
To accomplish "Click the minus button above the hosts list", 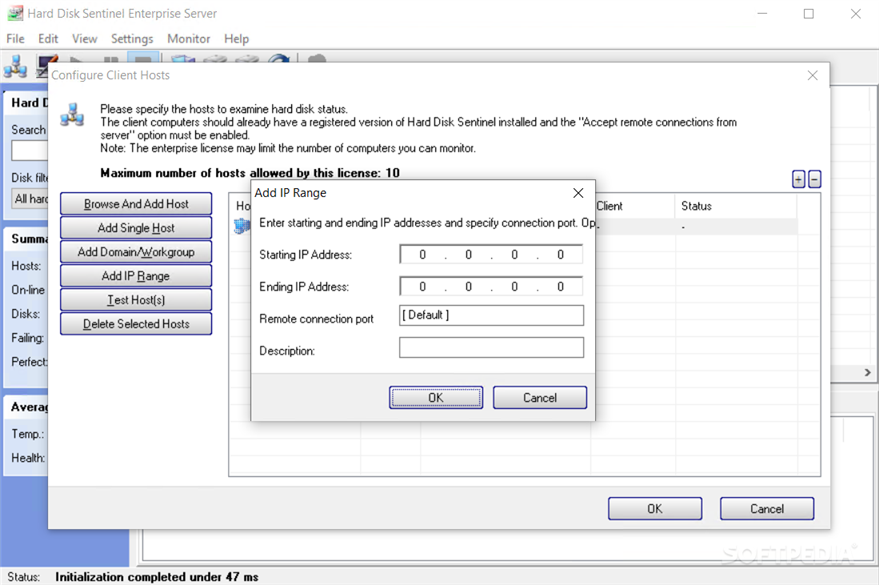I will (815, 179).
